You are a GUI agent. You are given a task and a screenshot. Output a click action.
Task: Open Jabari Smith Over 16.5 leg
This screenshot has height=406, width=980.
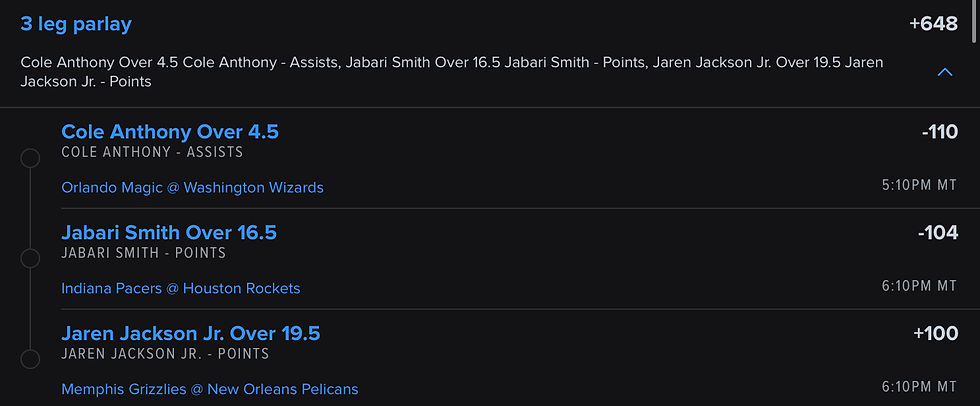(169, 233)
